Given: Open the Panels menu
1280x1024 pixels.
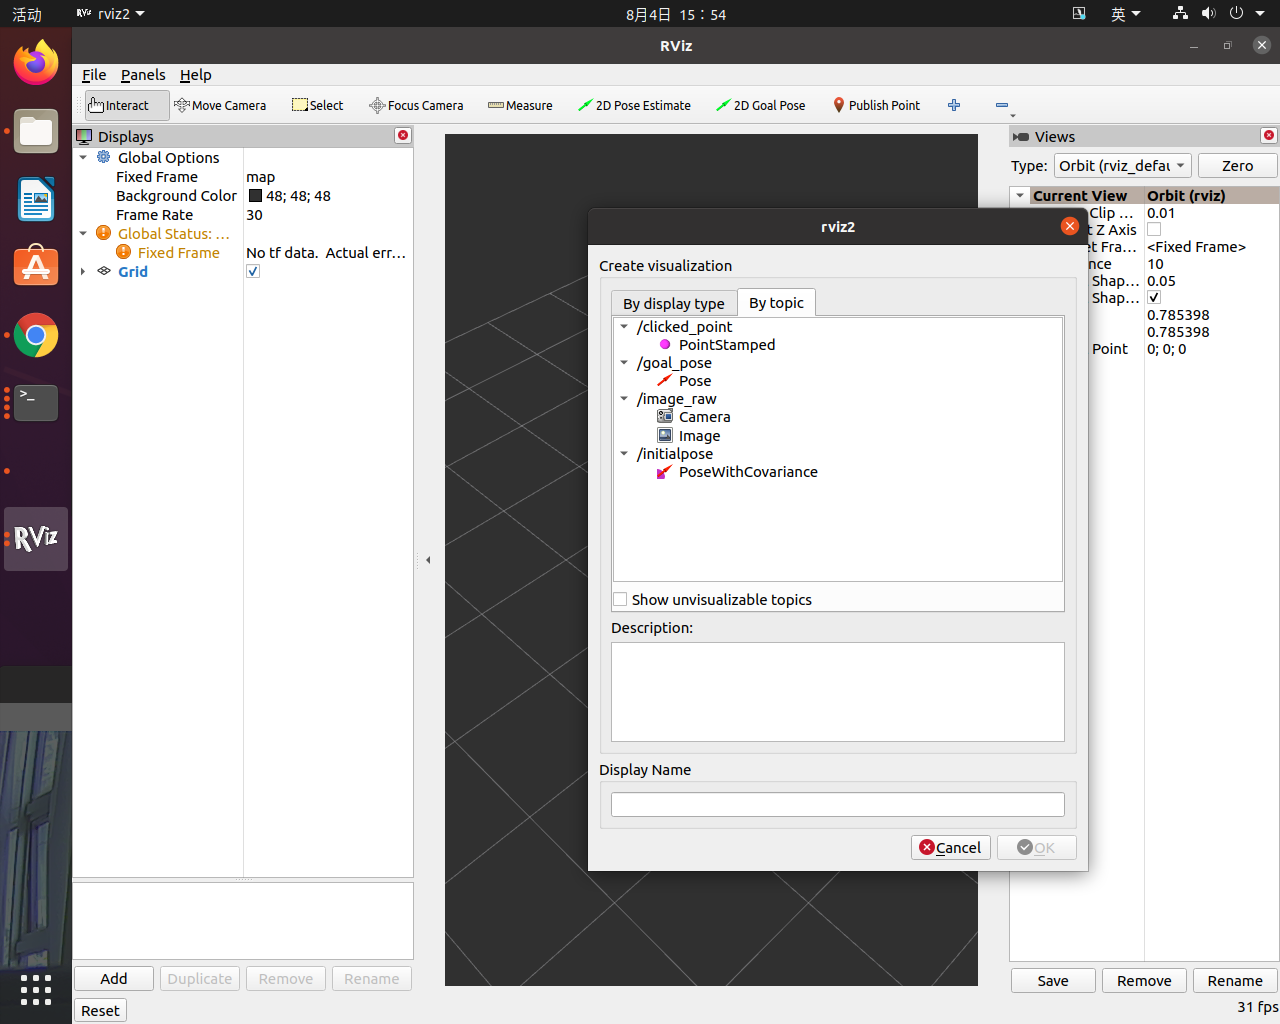Looking at the screenshot, I should click(x=143, y=75).
